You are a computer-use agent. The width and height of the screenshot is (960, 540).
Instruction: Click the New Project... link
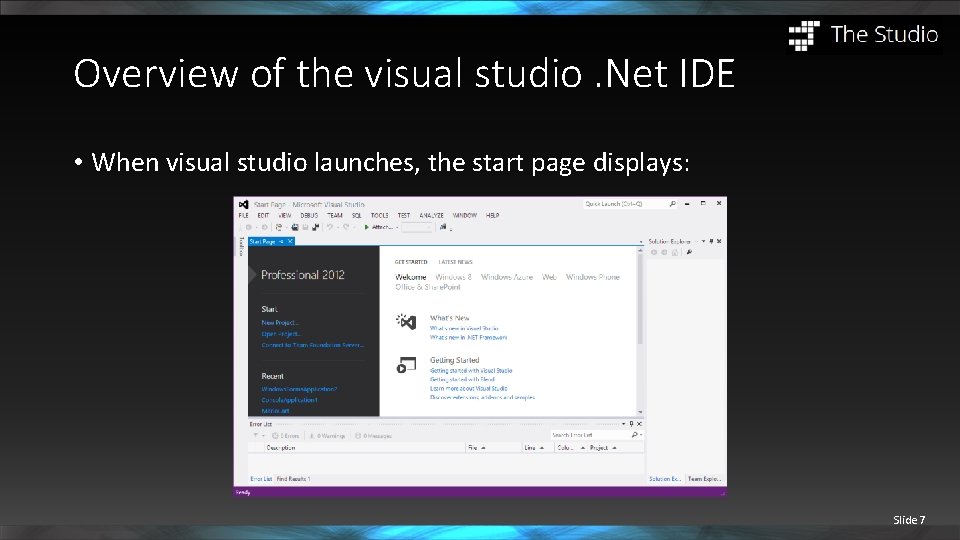(280, 323)
